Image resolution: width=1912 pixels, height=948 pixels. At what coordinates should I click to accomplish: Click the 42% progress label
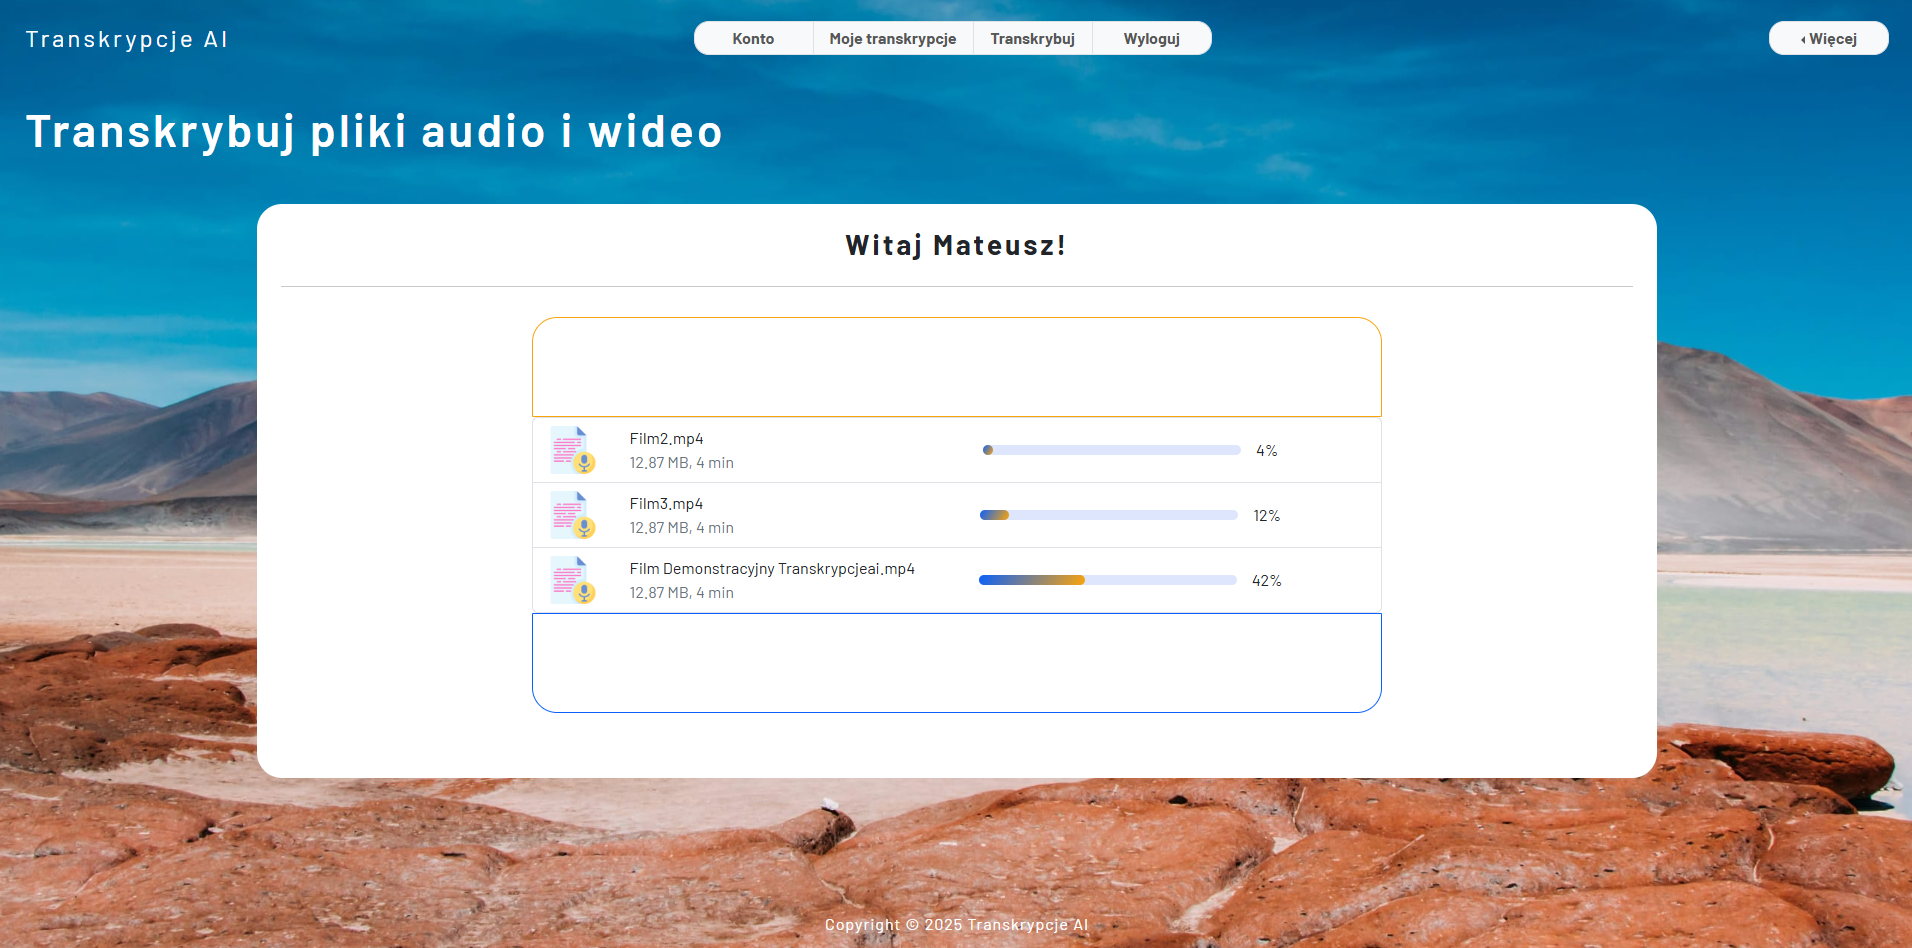[1266, 581]
